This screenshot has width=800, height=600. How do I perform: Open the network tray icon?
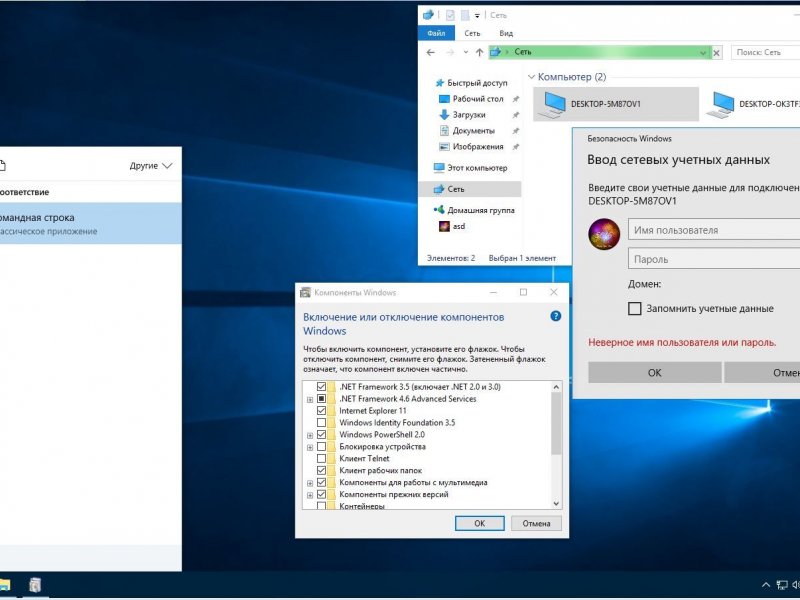tap(782, 585)
